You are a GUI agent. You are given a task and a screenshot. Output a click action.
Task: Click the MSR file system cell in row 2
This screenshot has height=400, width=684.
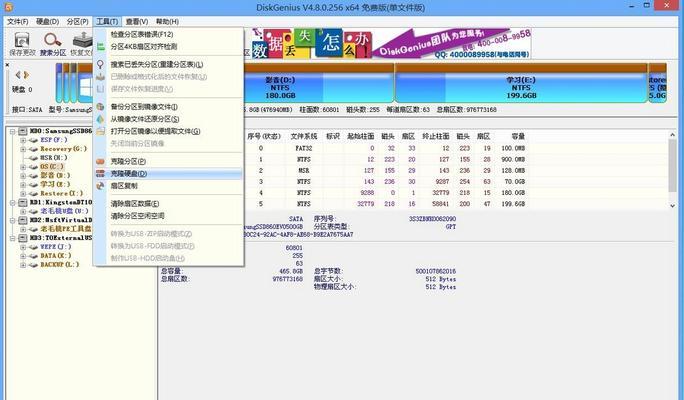point(304,171)
